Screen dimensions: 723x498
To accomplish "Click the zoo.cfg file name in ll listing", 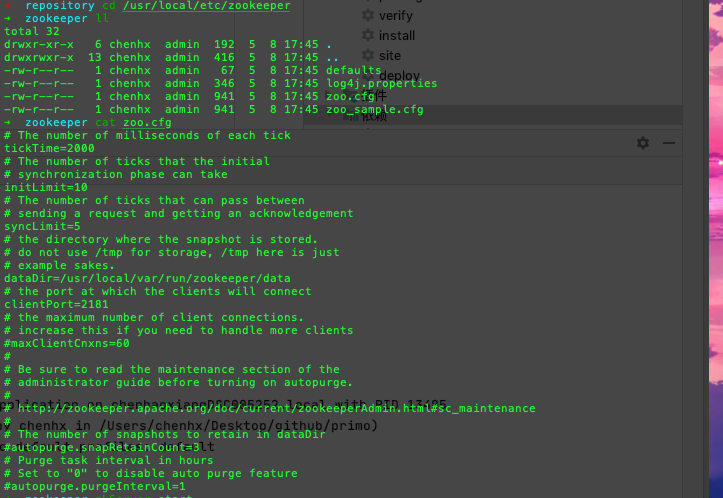I will [350, 96].
